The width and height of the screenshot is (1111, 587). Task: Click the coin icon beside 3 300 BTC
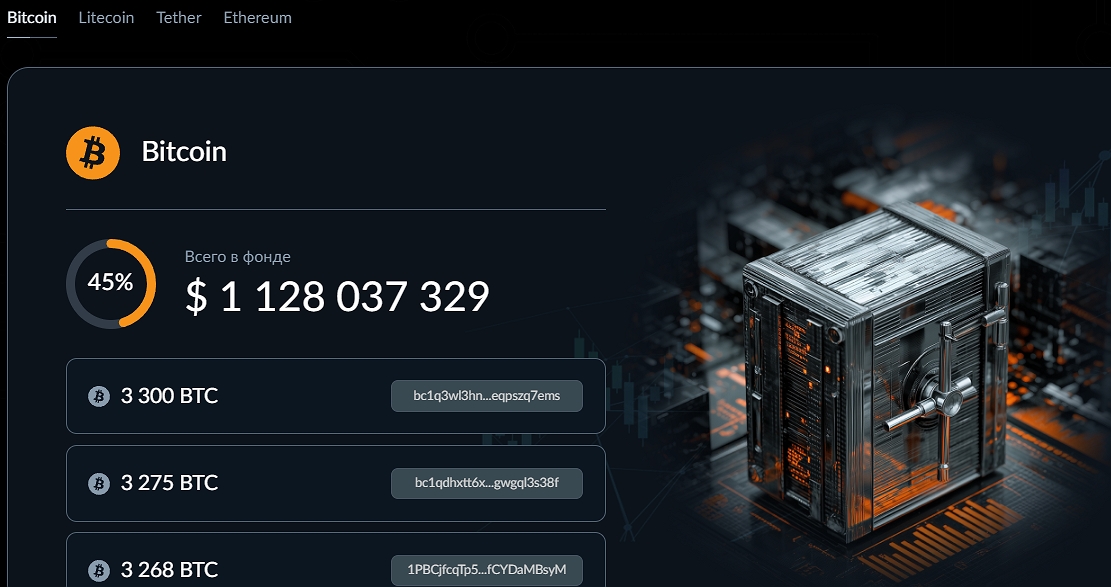[98, 396]
